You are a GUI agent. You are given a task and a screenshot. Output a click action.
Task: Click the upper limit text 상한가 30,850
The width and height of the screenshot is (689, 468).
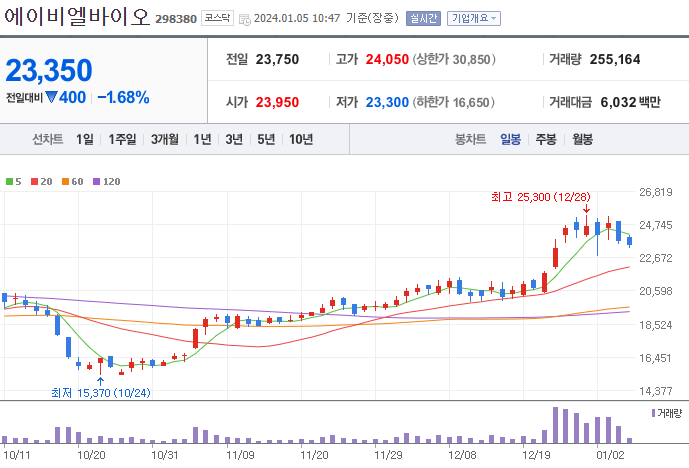pos(454,59)
